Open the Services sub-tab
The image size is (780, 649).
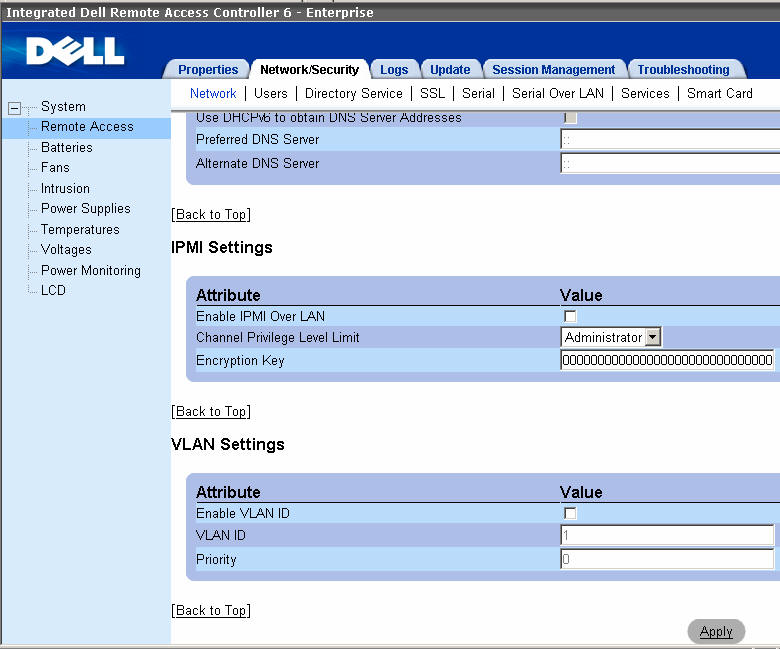pyautogui.click(x=645, y=93)
